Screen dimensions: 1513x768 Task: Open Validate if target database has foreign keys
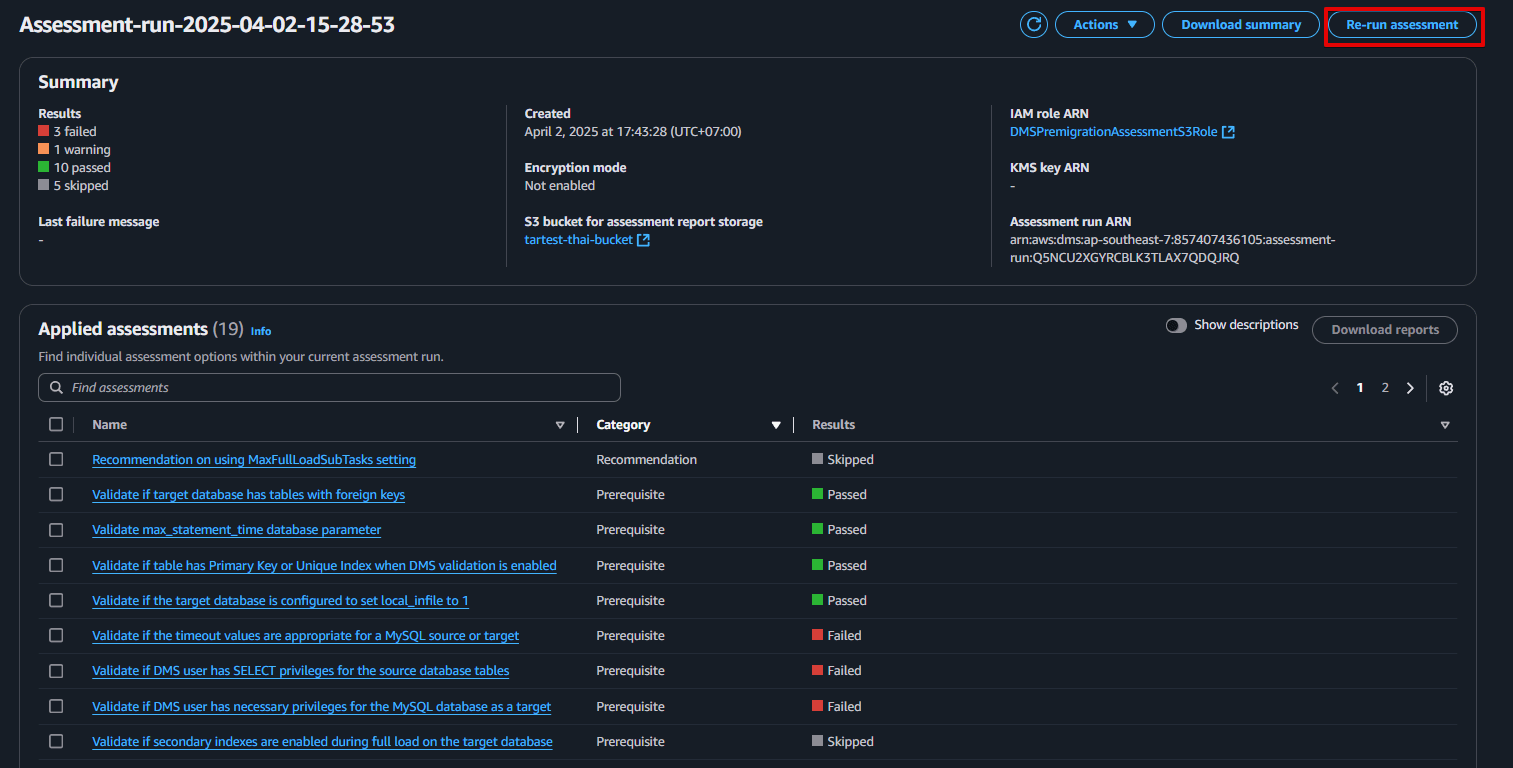248,495
